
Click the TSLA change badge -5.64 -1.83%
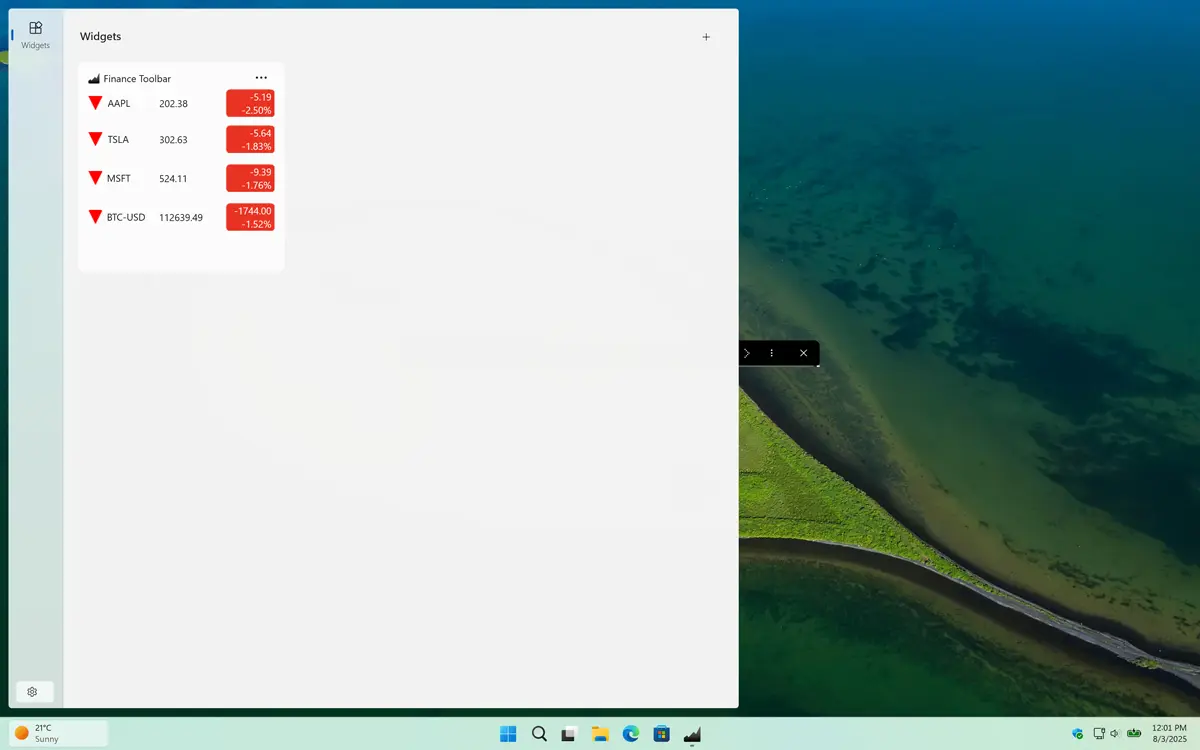(250, 140)
